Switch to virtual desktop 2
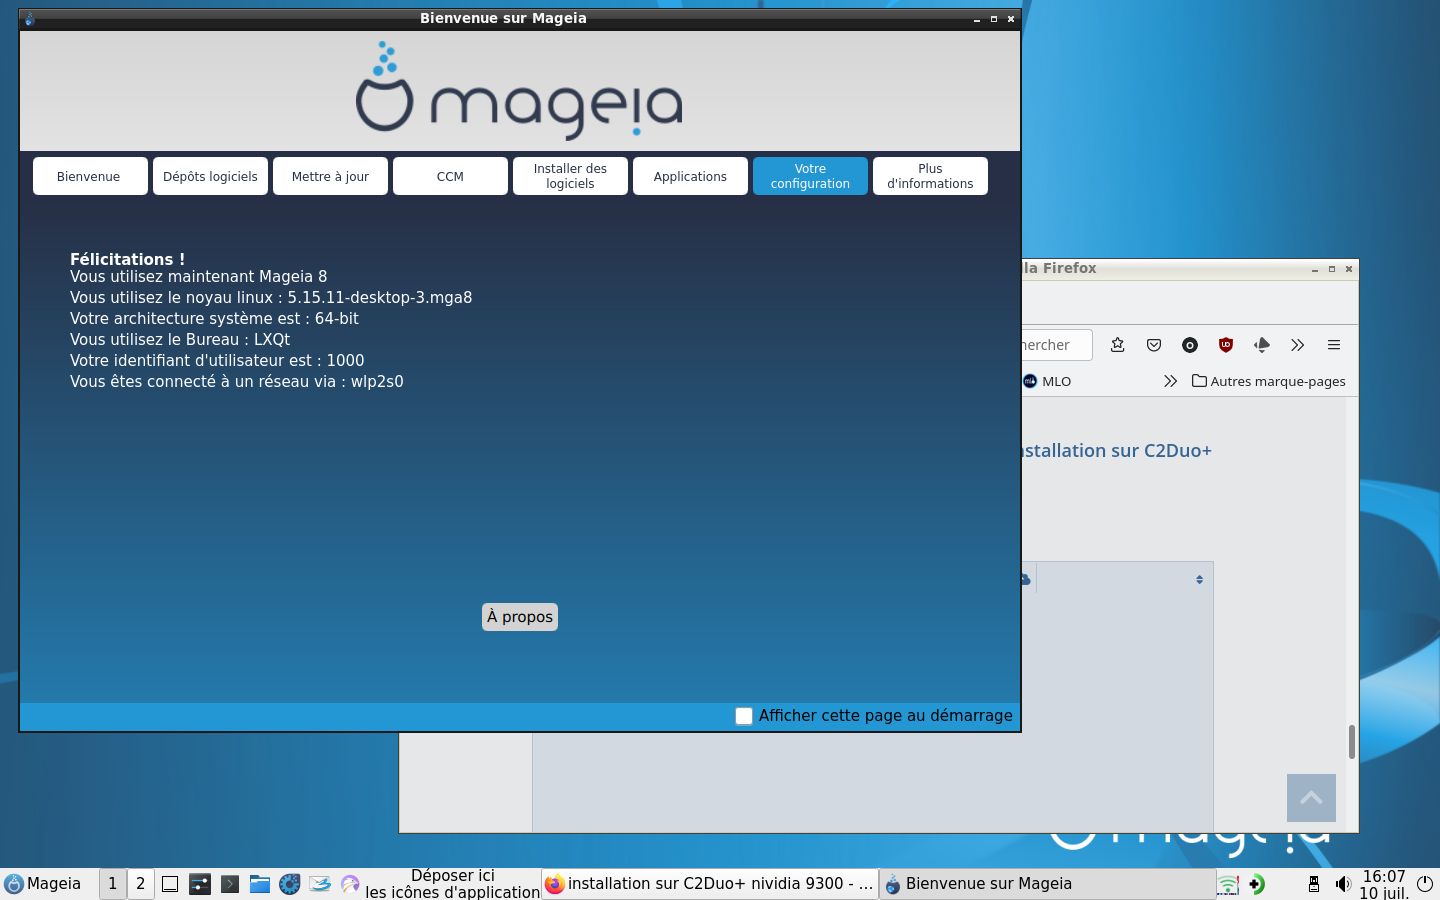The image size is (1440, 900). point(140,884)
